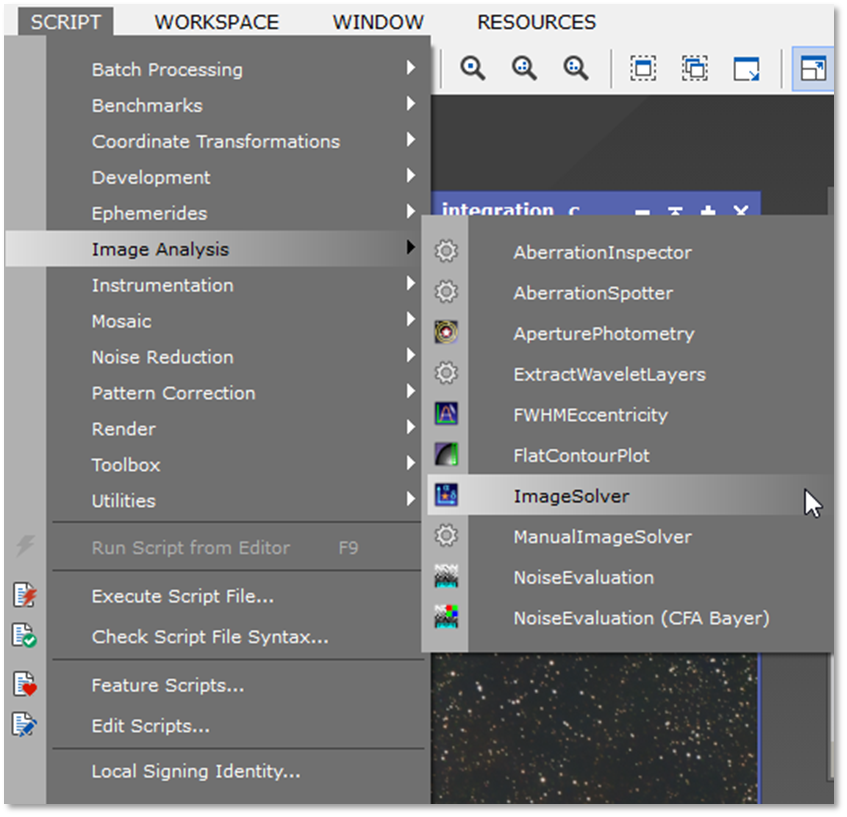This screenshot has width=847, height=817.
Task: Click the Execute Script File icon
Action: point(24,596)
